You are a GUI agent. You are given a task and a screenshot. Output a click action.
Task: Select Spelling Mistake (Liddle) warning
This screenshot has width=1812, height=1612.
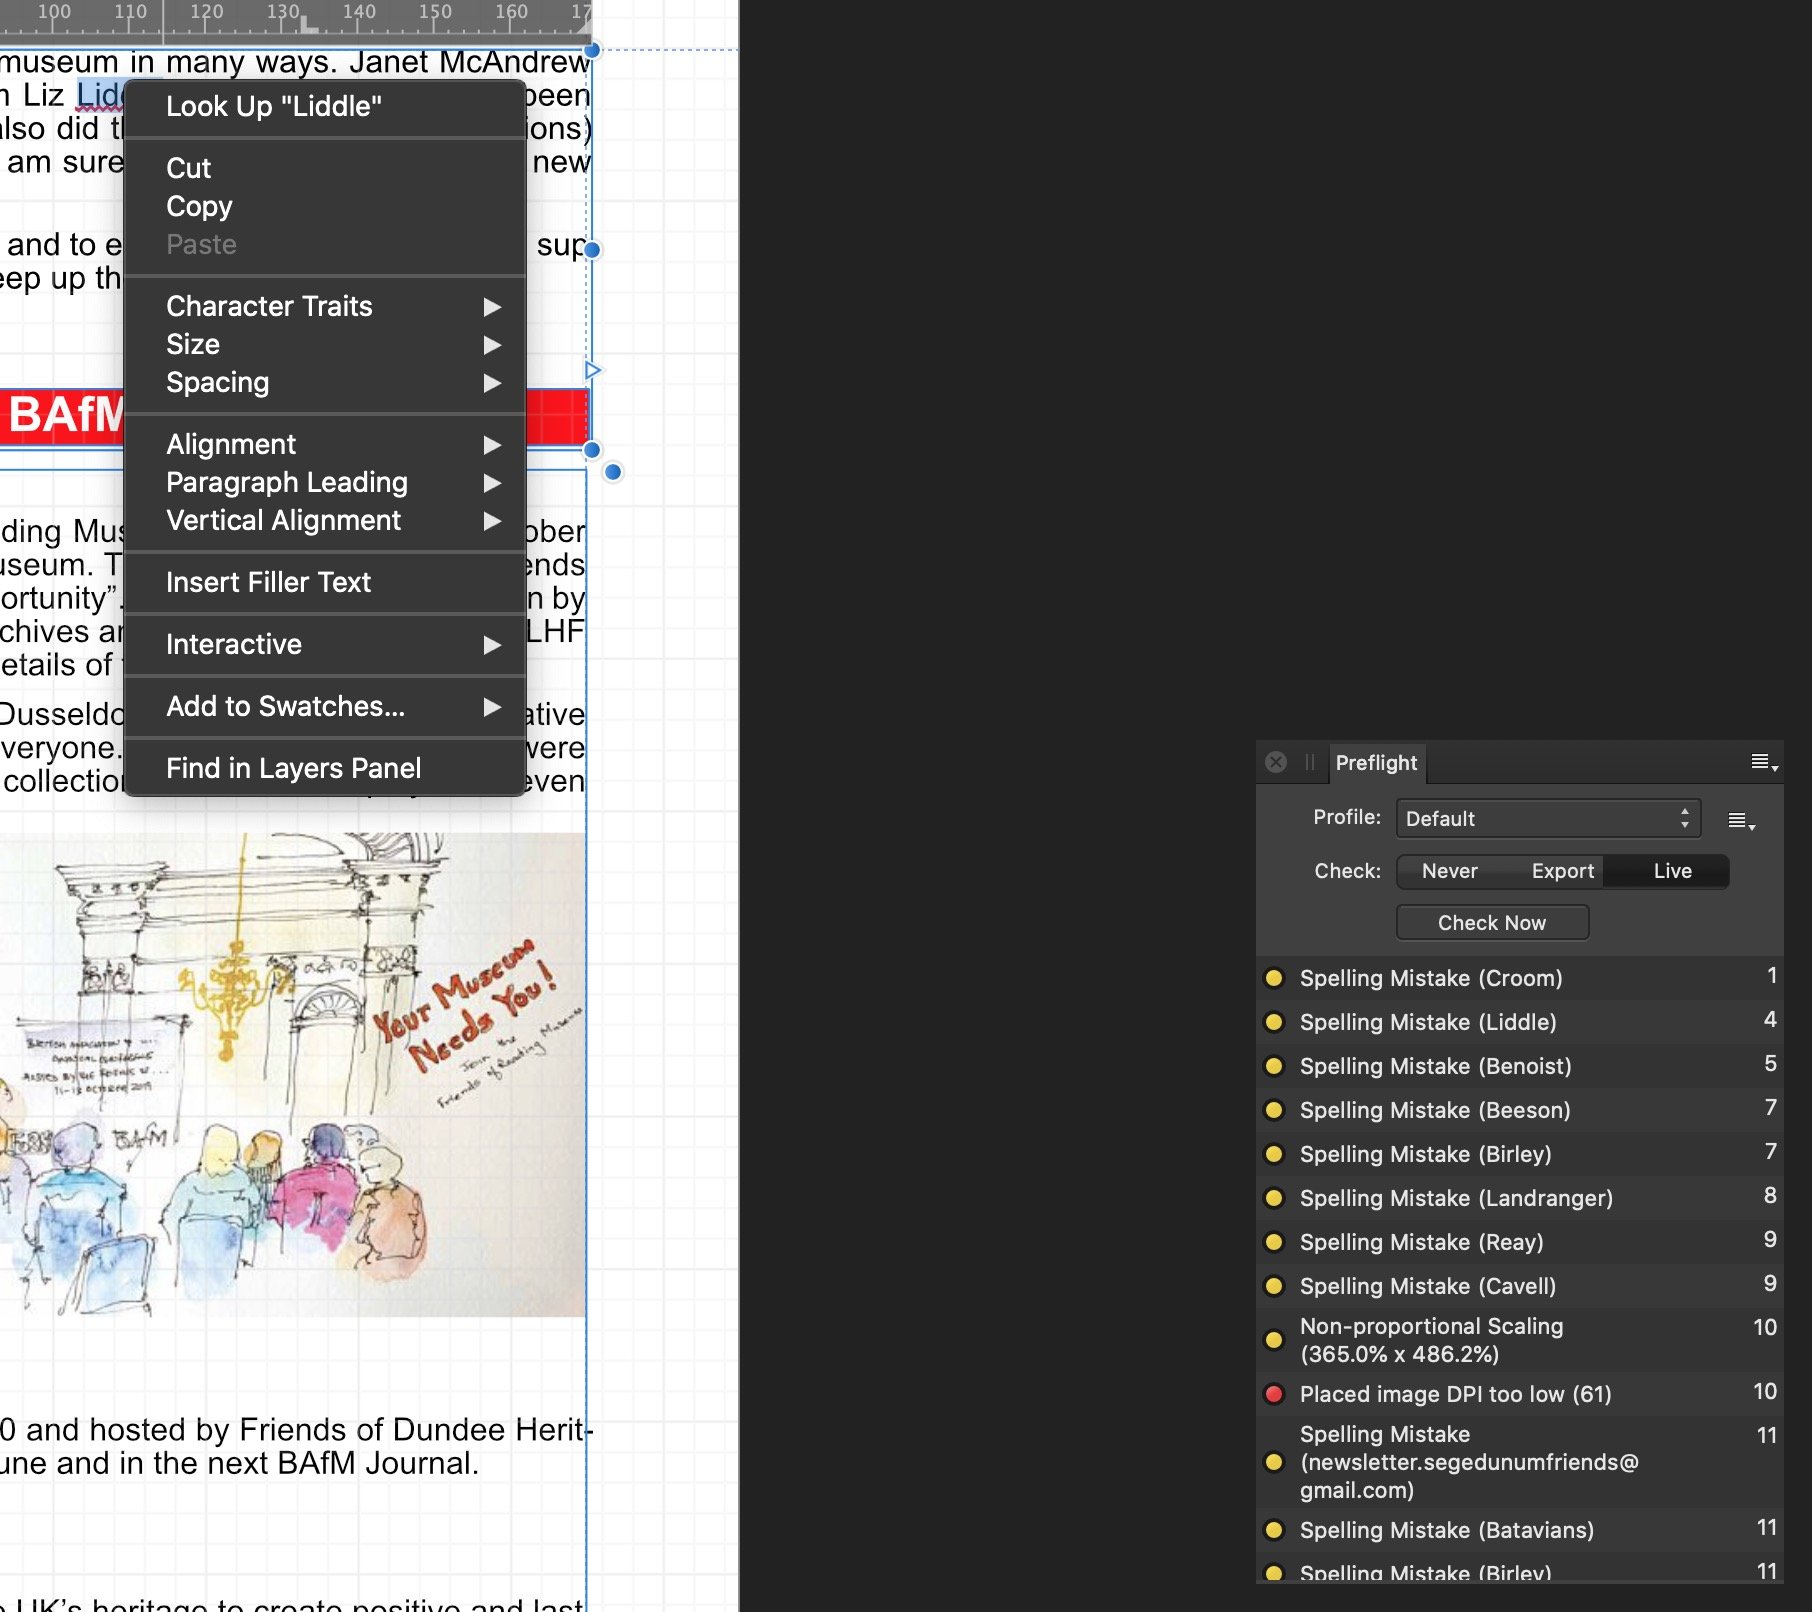1520,1022
